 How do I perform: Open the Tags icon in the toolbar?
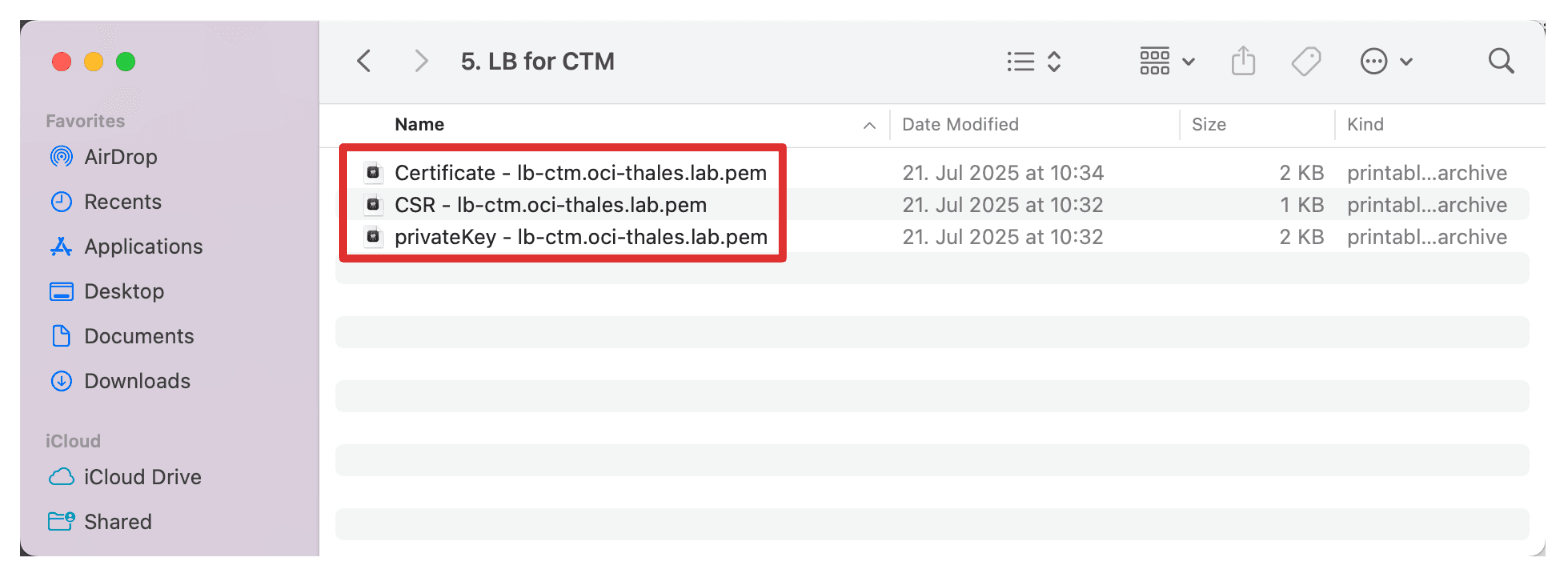[1306, 62]
